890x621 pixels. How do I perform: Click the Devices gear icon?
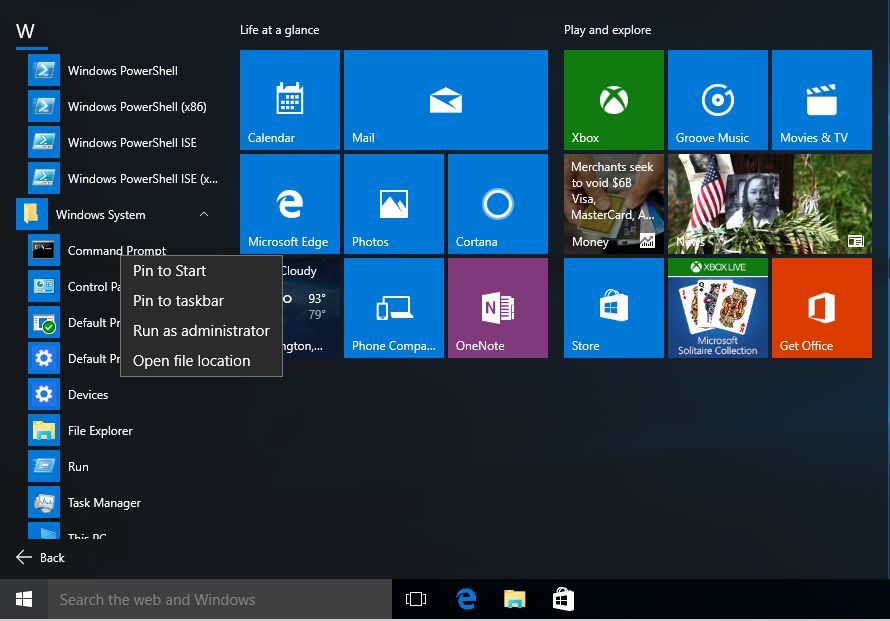[44, 395]
